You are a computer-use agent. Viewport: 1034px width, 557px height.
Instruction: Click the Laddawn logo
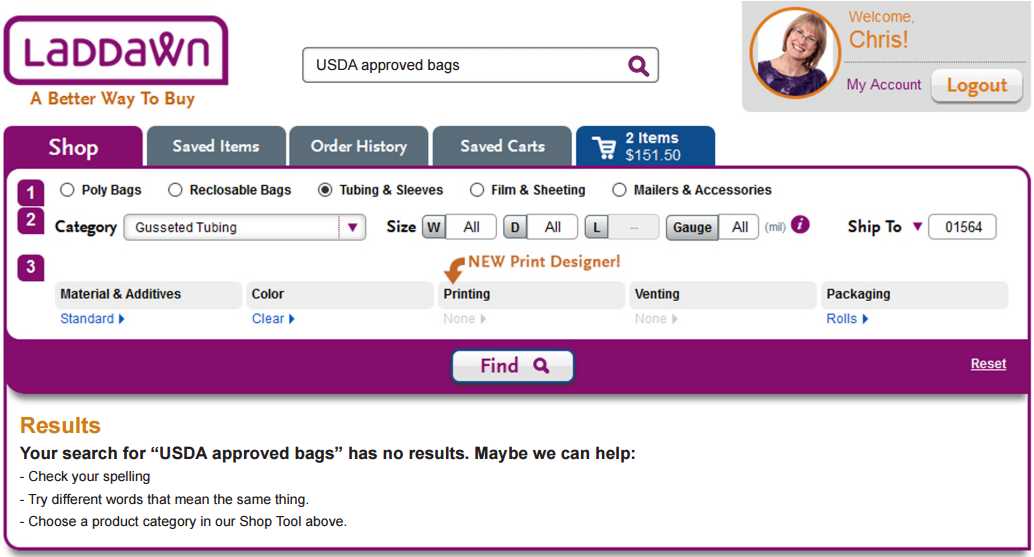tap(116, 51)
